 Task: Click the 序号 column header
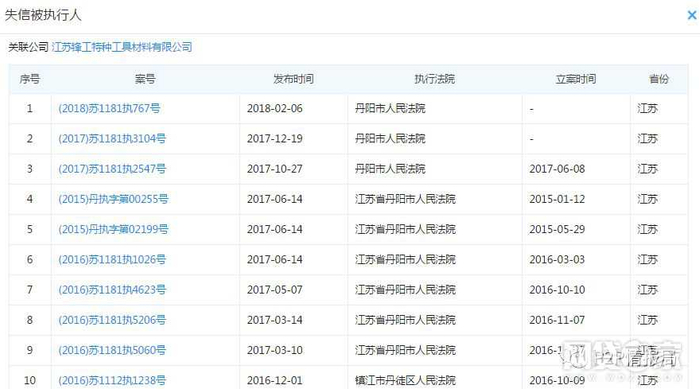(30, 79)
